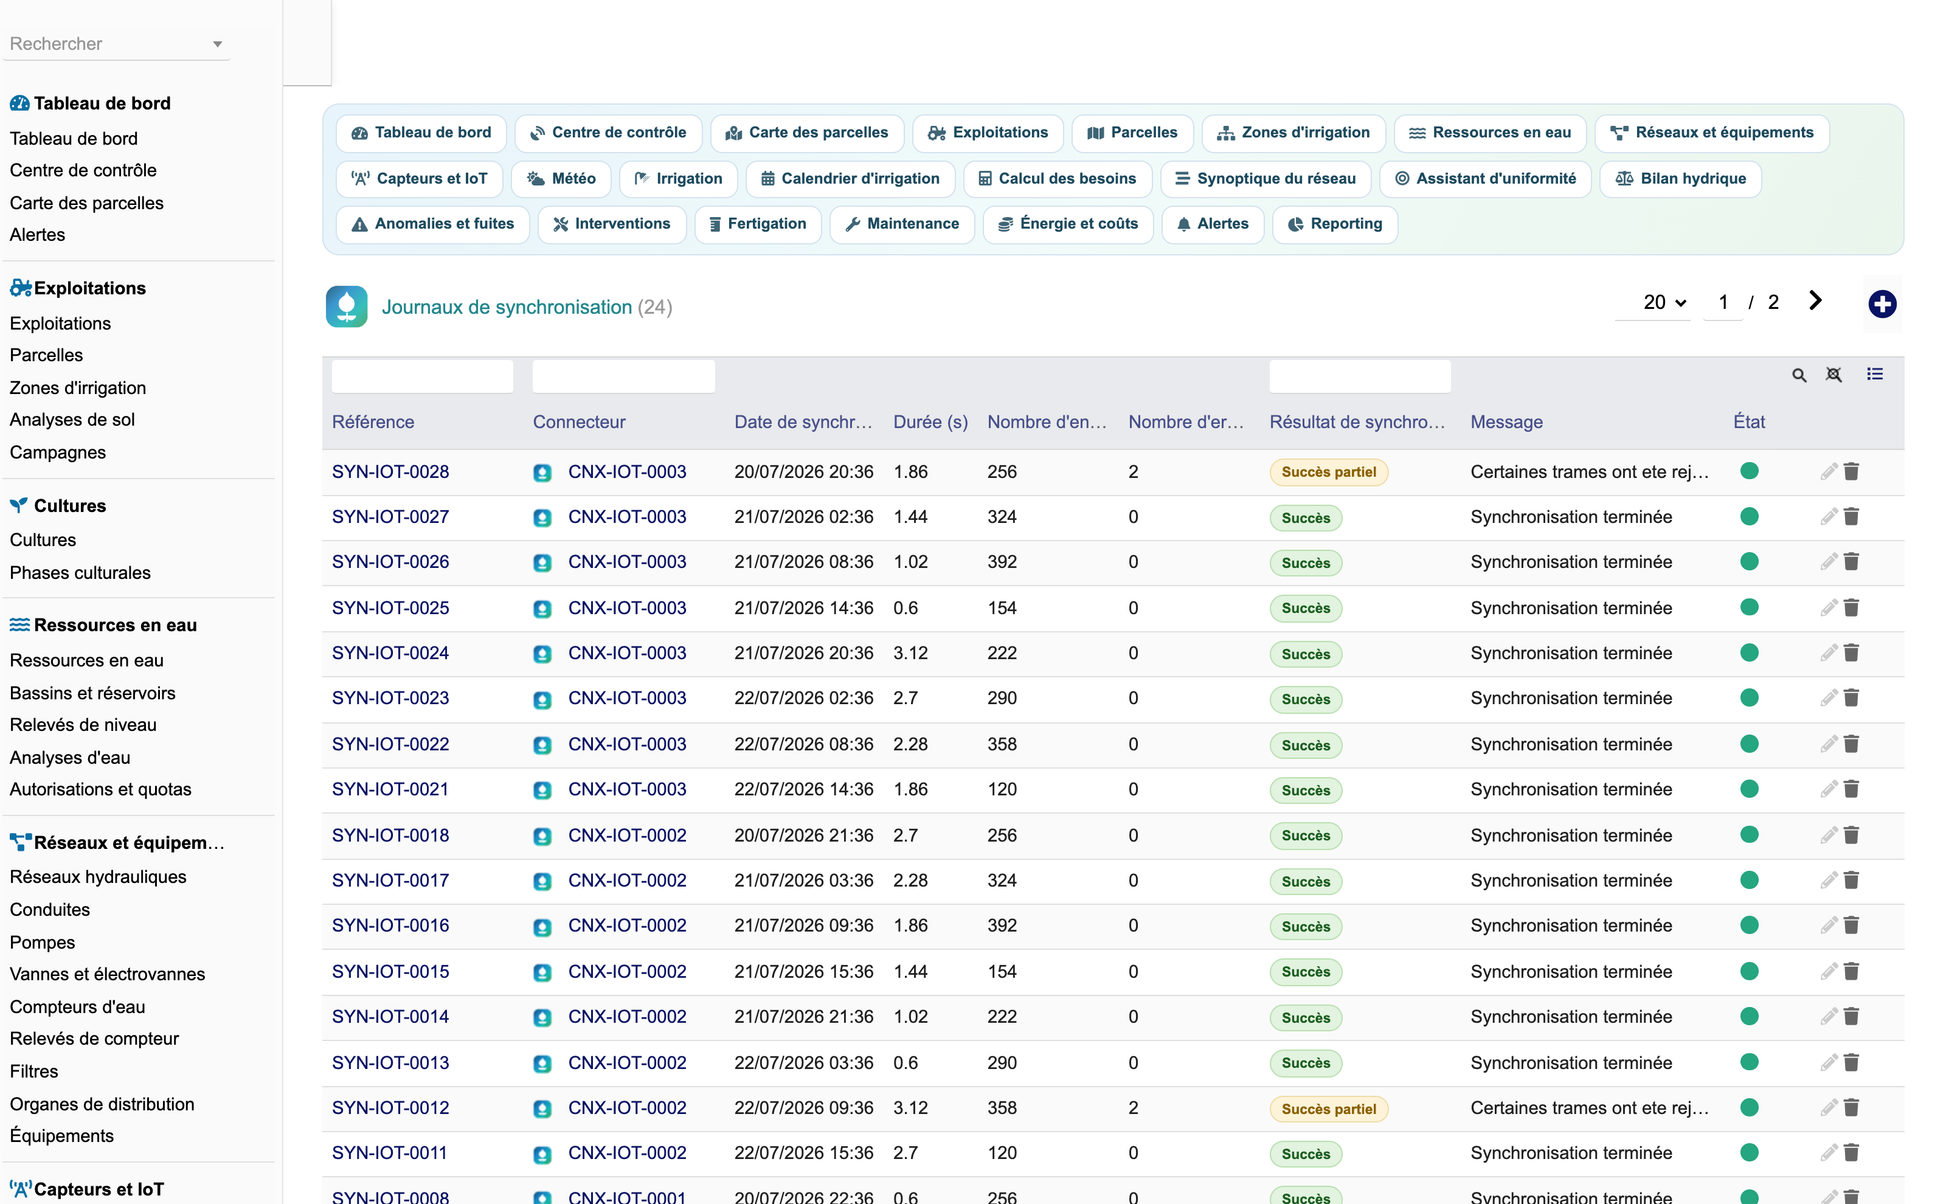Edit row SYN-IOT-0016 with pencil icon
This screenshot has width=1946, height=1204.
coord(1829,926)
